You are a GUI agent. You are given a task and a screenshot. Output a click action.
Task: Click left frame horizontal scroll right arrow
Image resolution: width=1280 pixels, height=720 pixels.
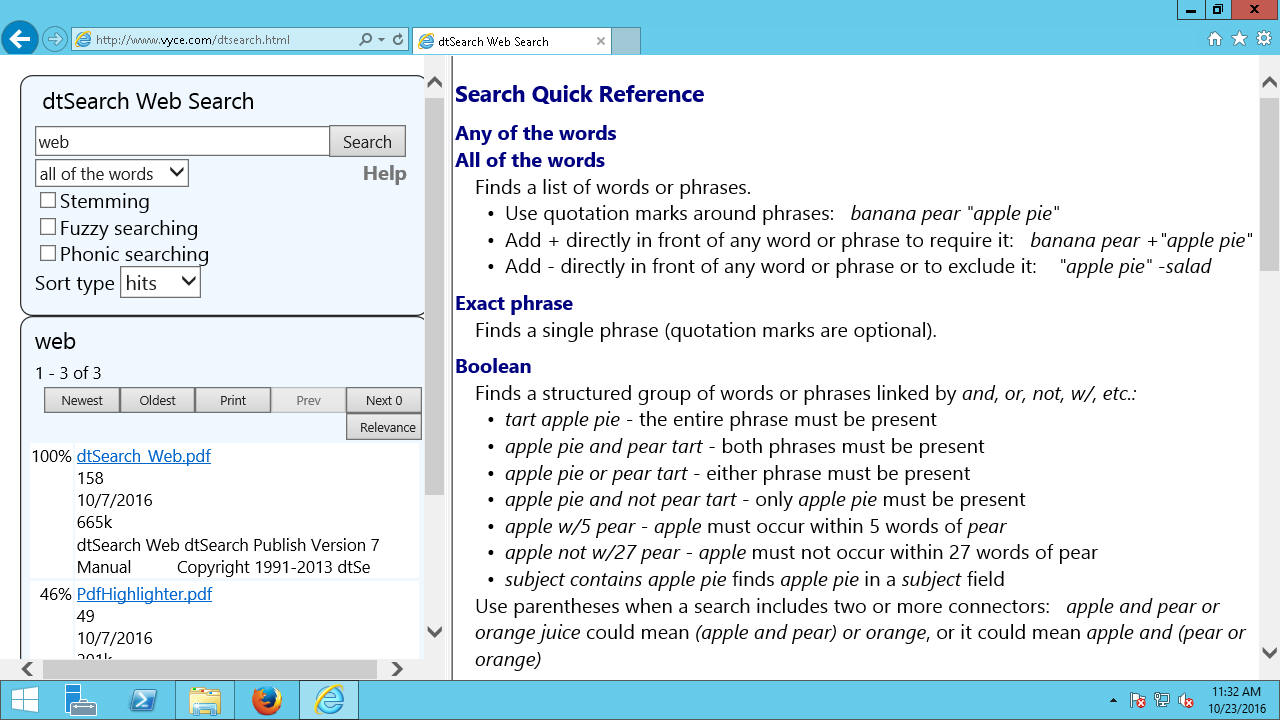397,669
